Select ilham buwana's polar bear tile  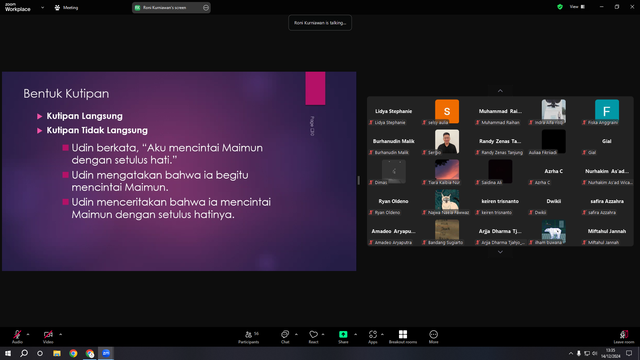click(553, 231)
